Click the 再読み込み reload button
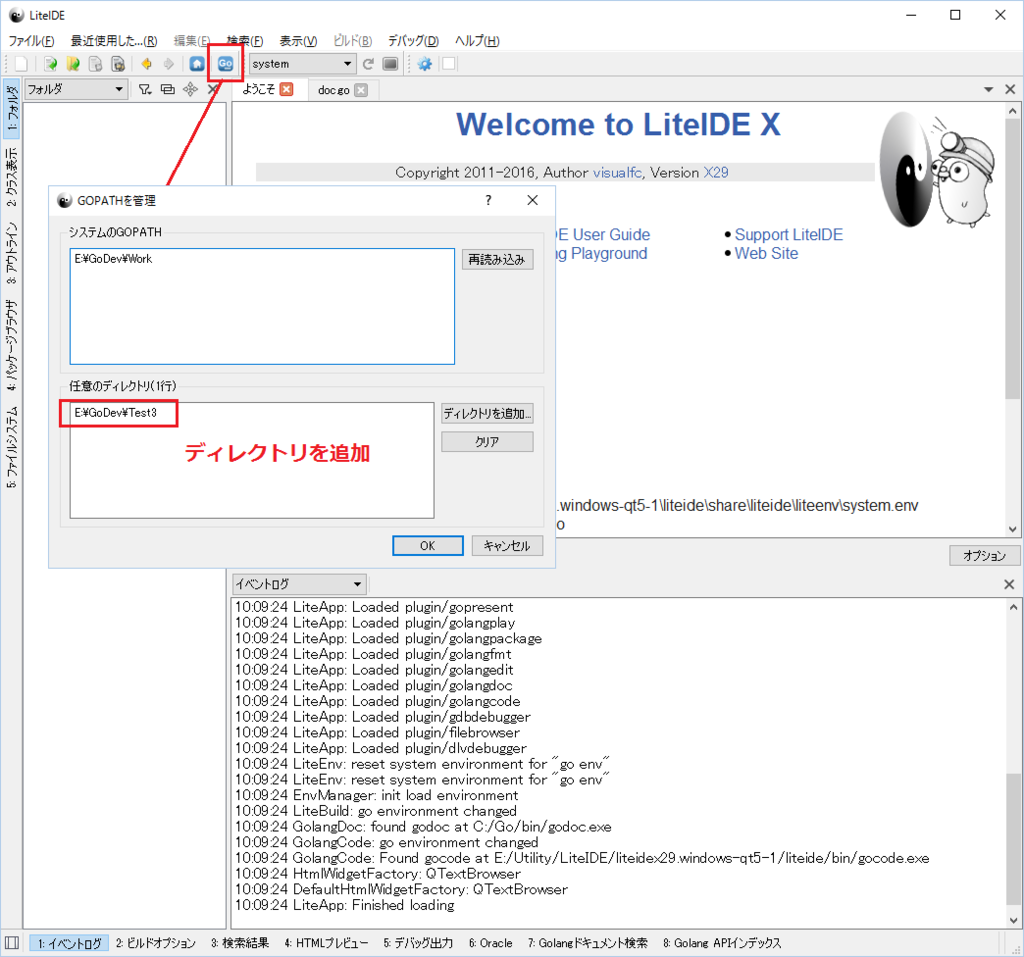The image size is (1024, 957). click(497, 259)
